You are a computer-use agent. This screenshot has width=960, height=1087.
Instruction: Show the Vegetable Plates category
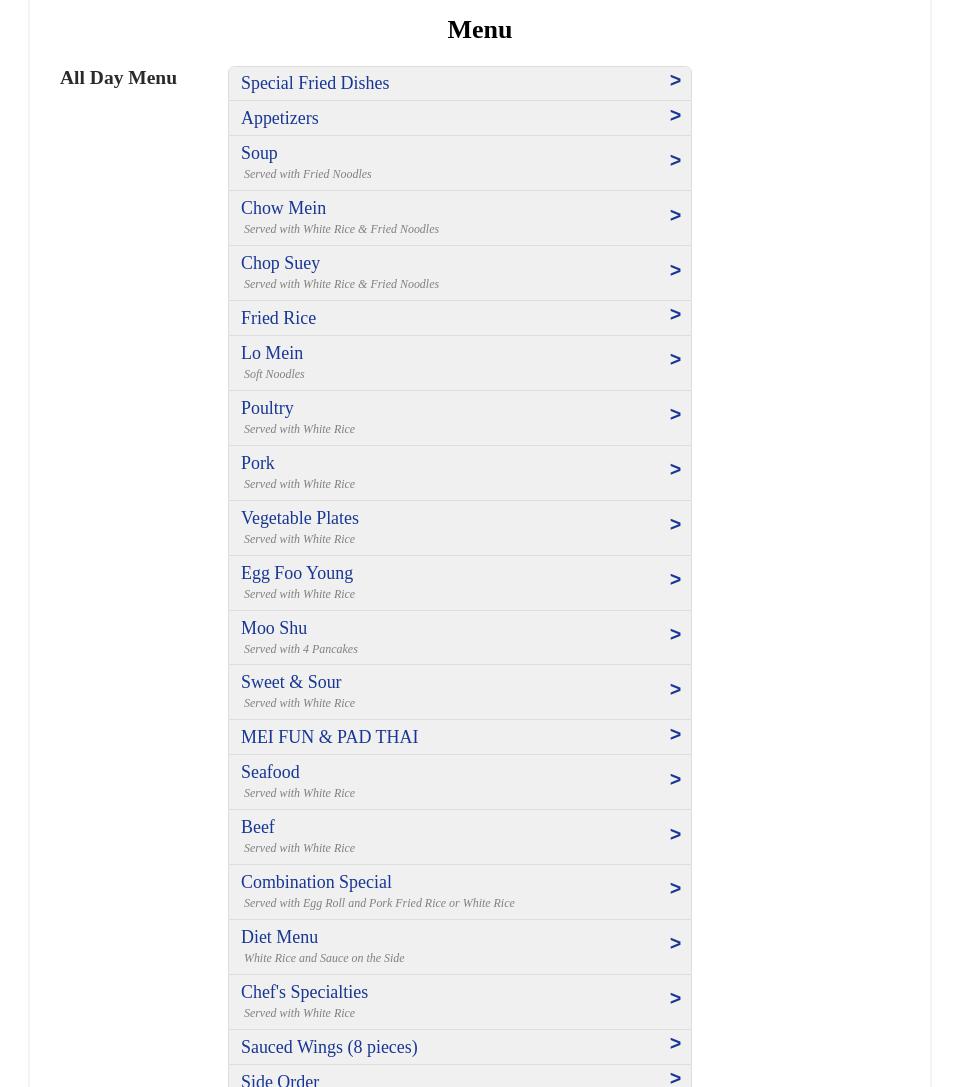coord(299,518)
